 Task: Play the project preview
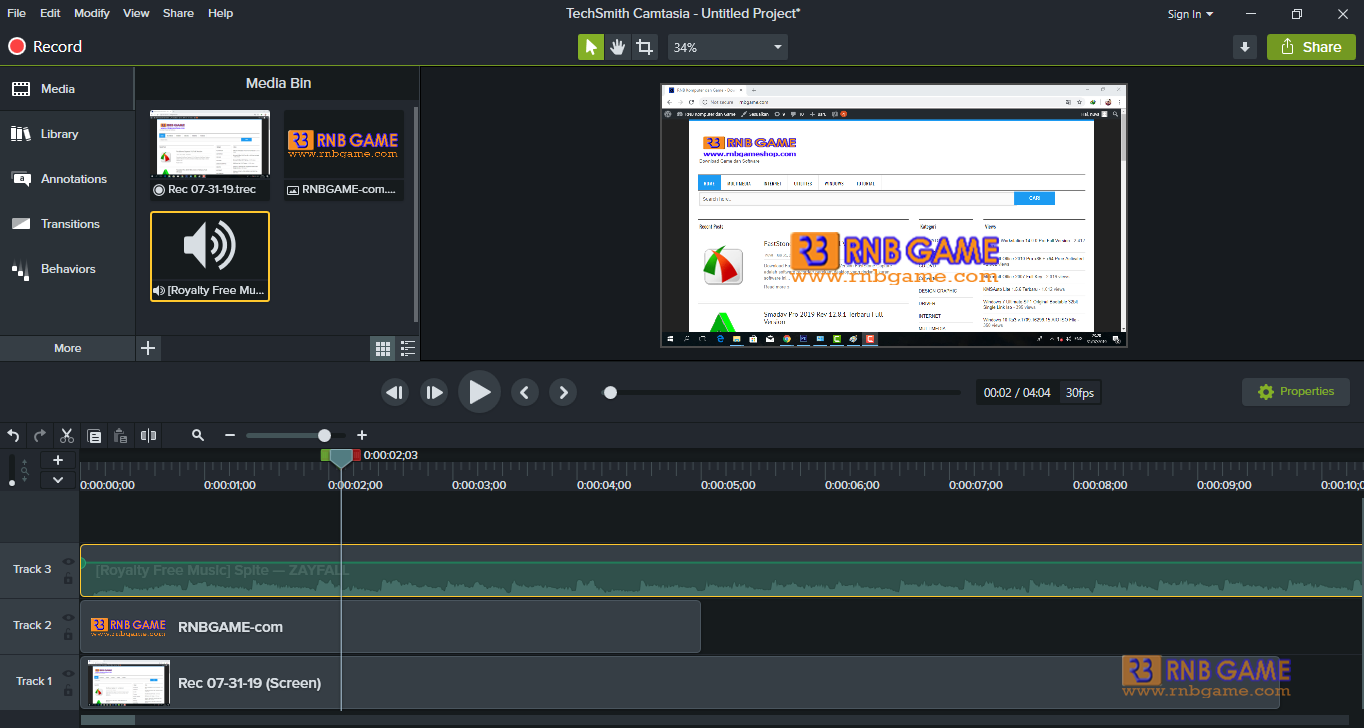tap(479, 392)
